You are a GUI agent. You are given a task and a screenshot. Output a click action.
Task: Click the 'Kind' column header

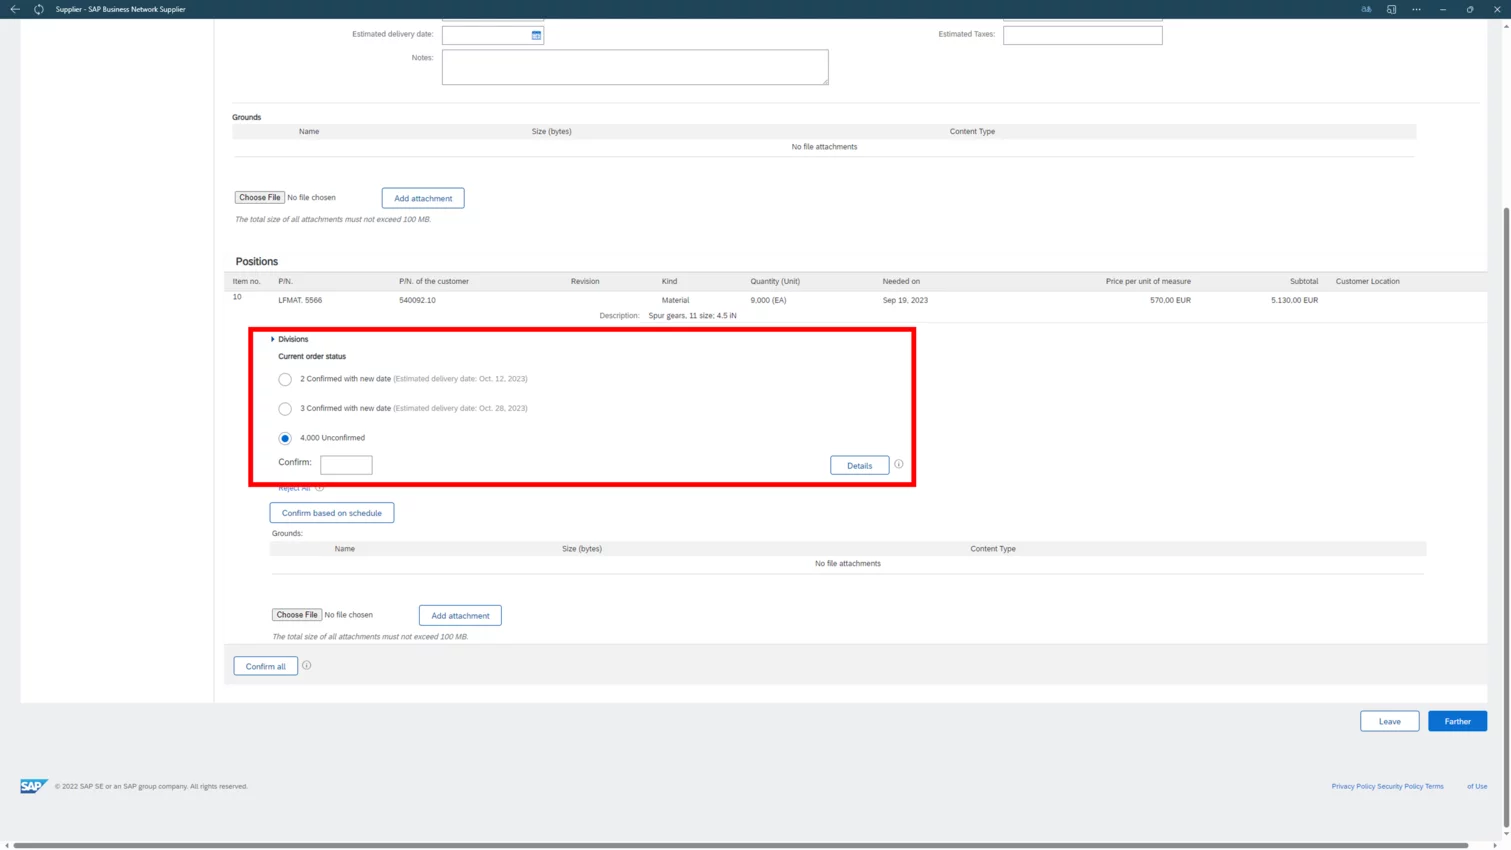point(669,281)
